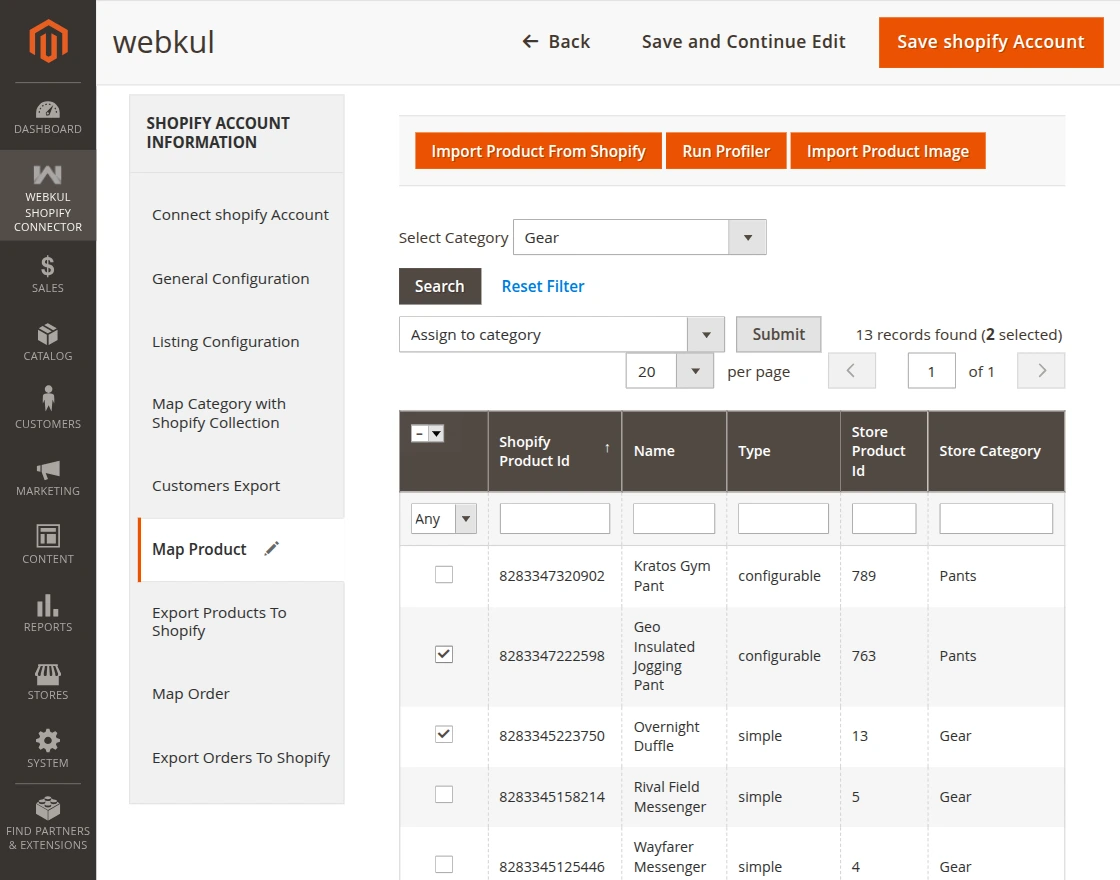Open the Marketing megaphone icon
This screenshot has height=880, width=1120.
(48, 469)
